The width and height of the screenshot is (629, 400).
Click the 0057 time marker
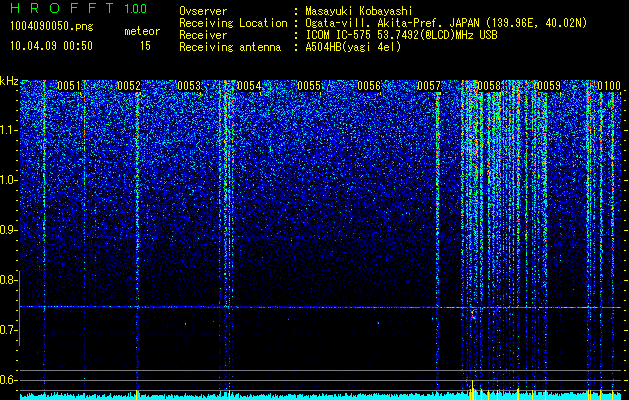[x=429, y=86]
